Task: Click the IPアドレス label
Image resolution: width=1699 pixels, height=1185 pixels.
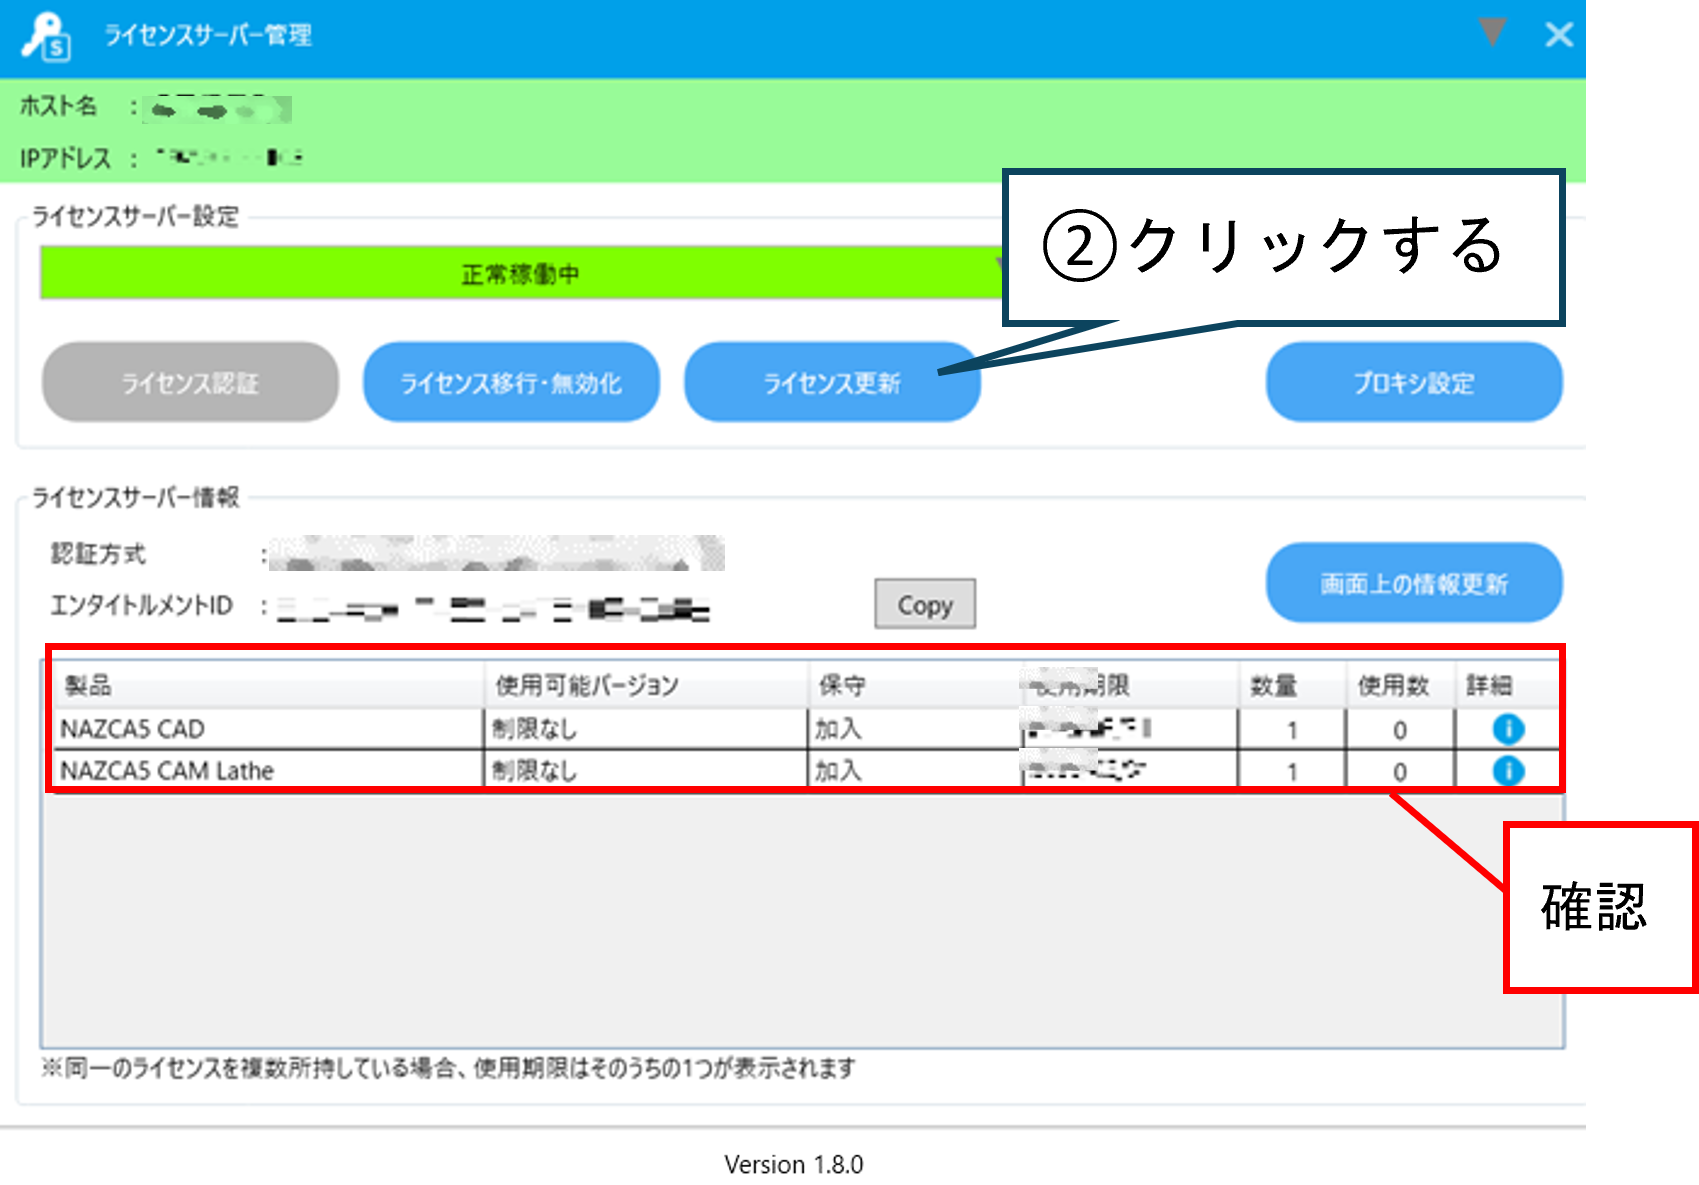Action: [x=66, y=158]
